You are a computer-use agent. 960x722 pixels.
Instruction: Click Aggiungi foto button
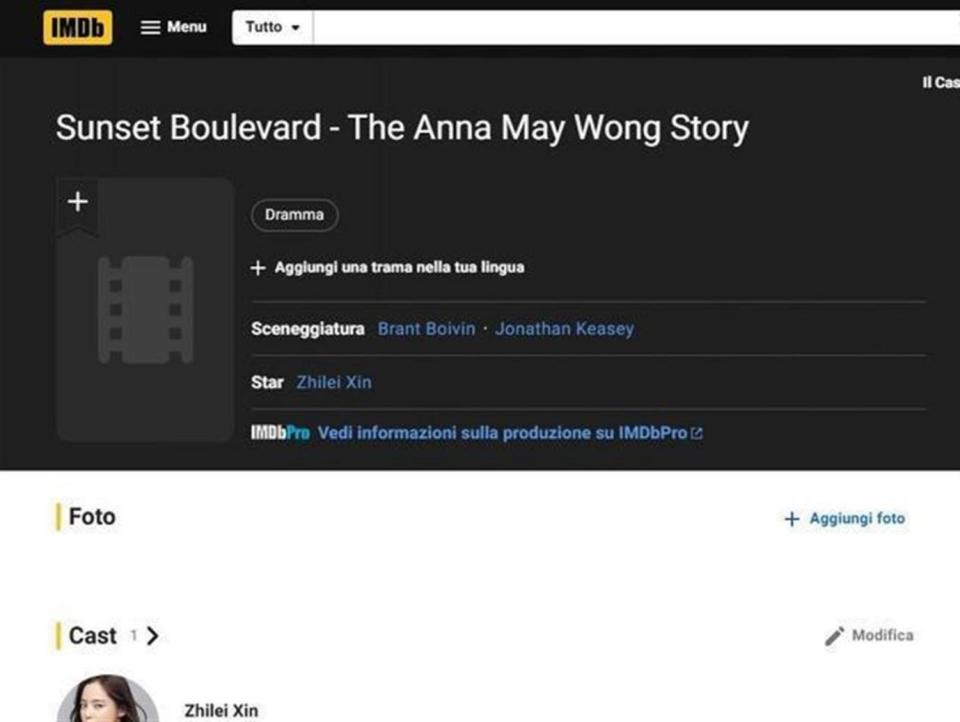tap(845, 519)
